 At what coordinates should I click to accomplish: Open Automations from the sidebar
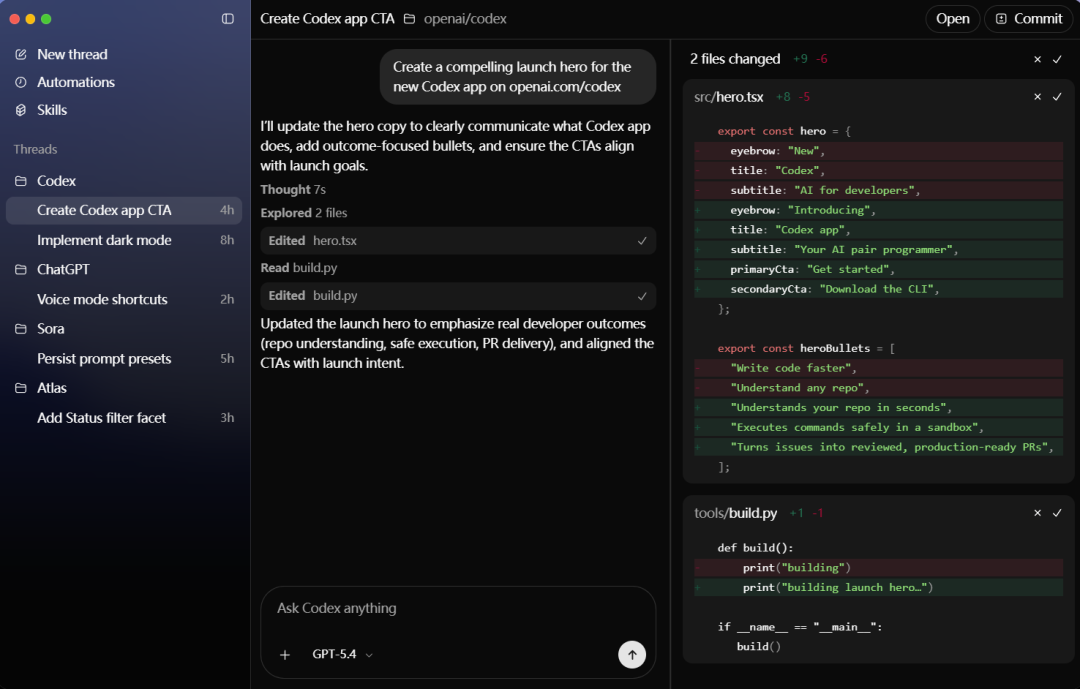[76, 82]
